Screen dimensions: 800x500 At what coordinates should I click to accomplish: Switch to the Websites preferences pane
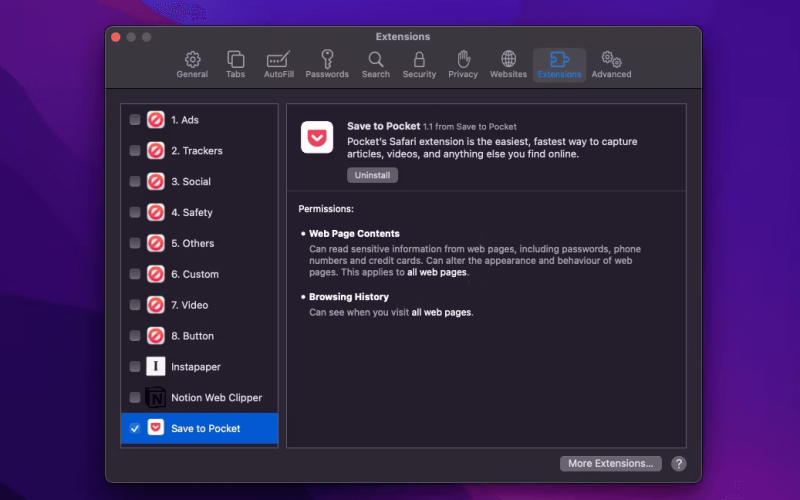coord(508,64)
